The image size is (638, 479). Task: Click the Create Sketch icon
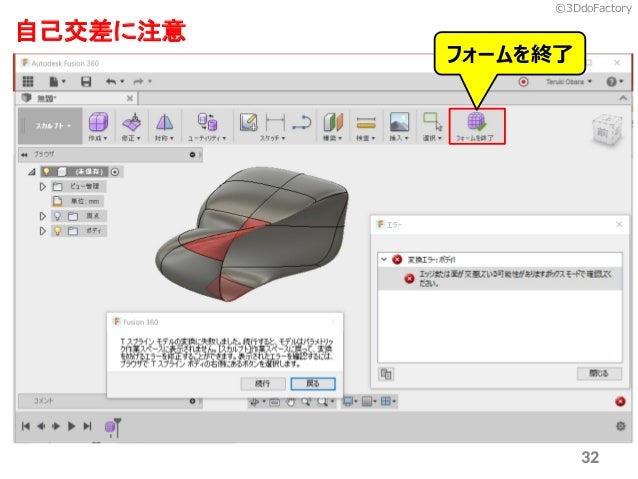click(249, 122)
